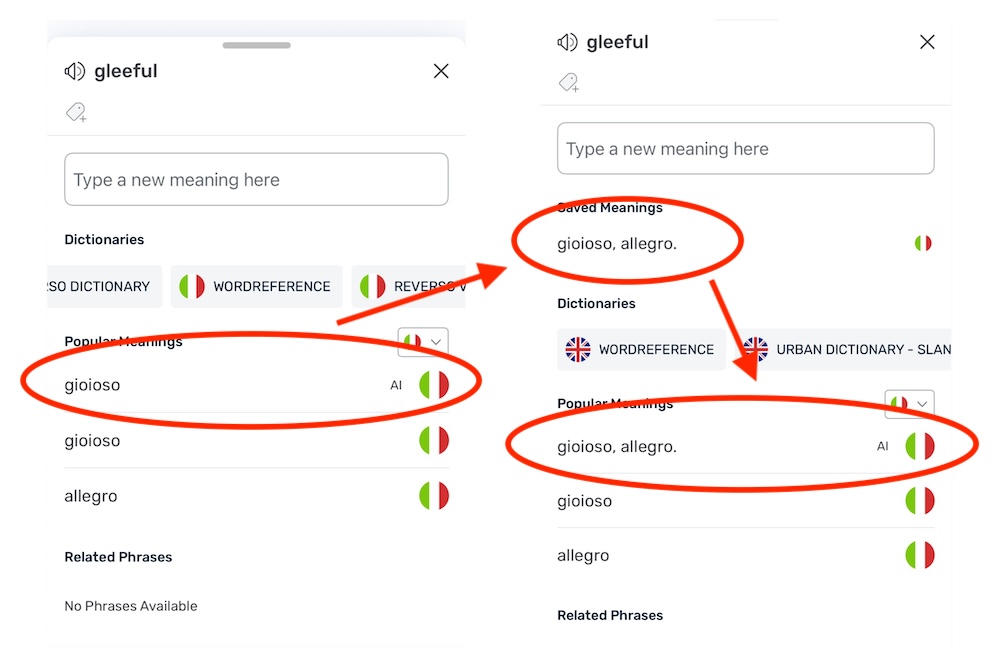Viewport: 1000px width, 668px height.
Task: Click the sheet handle above the left panel
Action: click(256, 45)
